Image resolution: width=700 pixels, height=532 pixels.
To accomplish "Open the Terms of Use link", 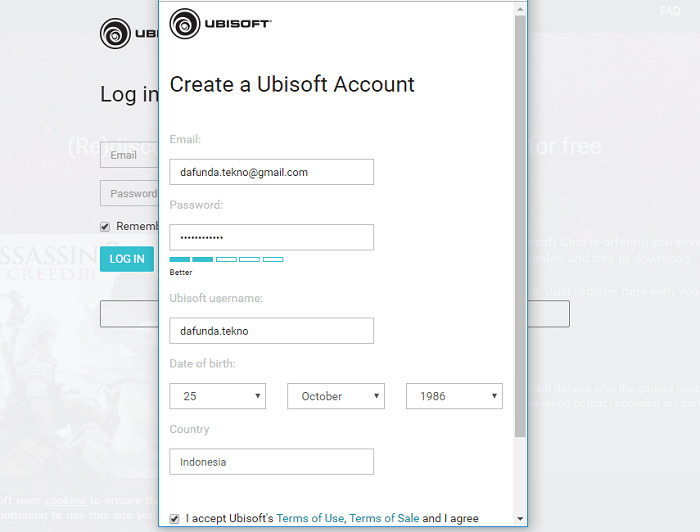I will tap(309, 519).
